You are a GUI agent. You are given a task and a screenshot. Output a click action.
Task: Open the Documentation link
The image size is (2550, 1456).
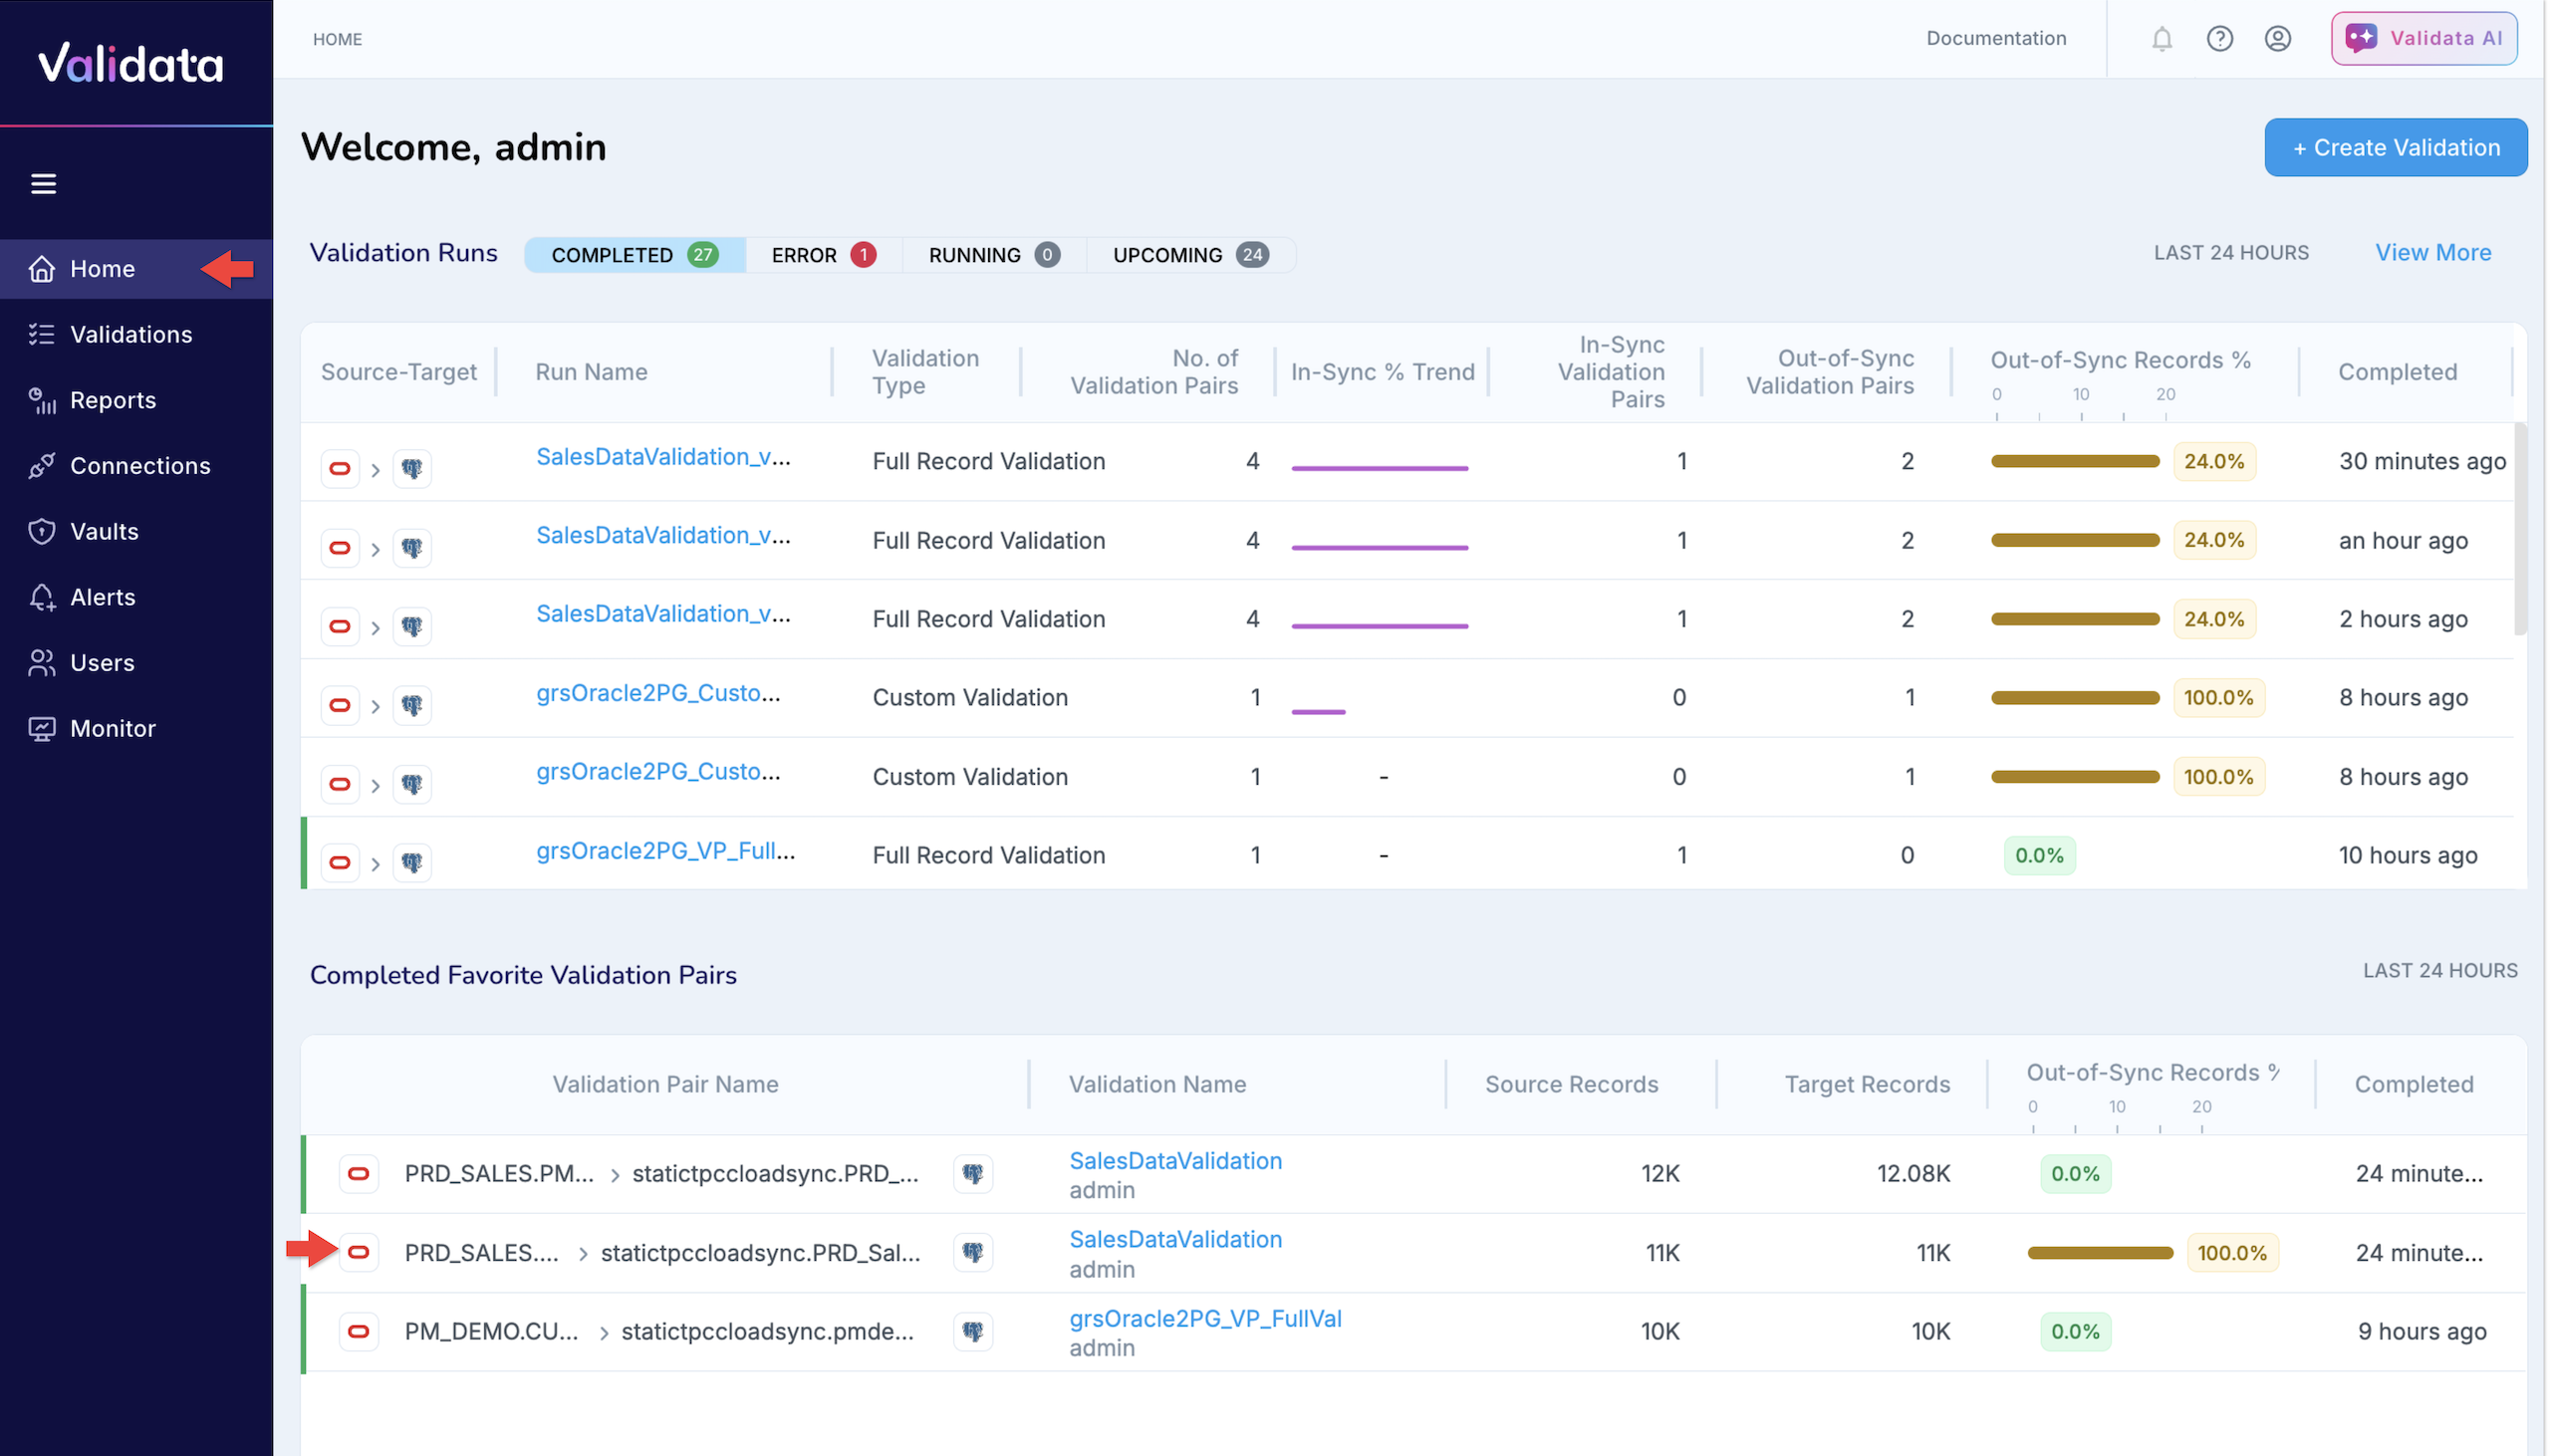tap(1995, 38)
